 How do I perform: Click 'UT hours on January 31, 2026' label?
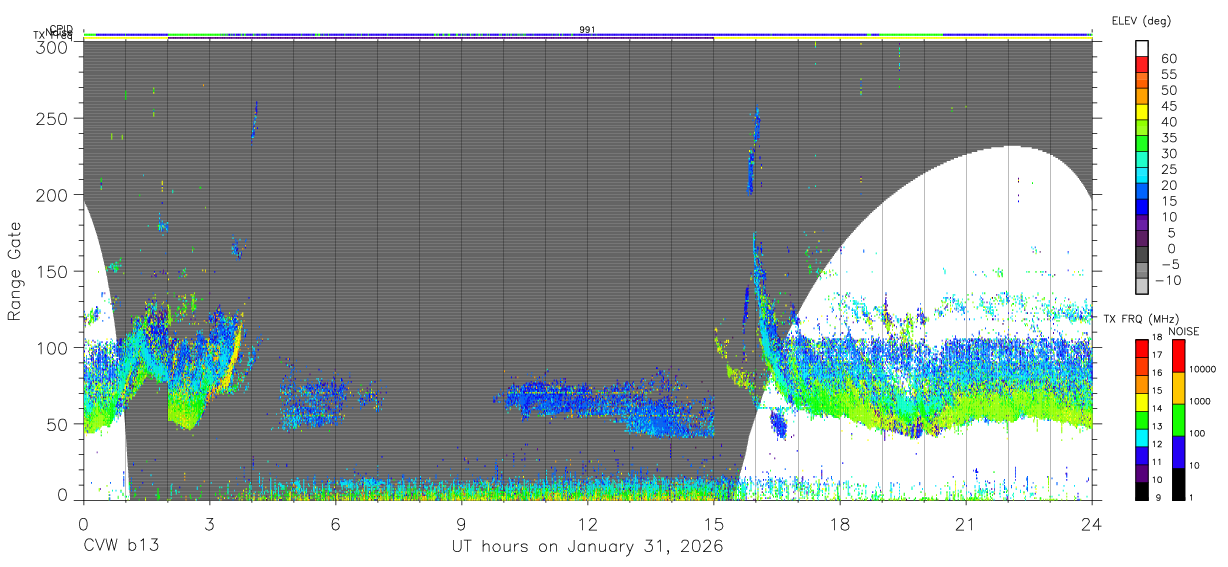(x=587, y=546)
